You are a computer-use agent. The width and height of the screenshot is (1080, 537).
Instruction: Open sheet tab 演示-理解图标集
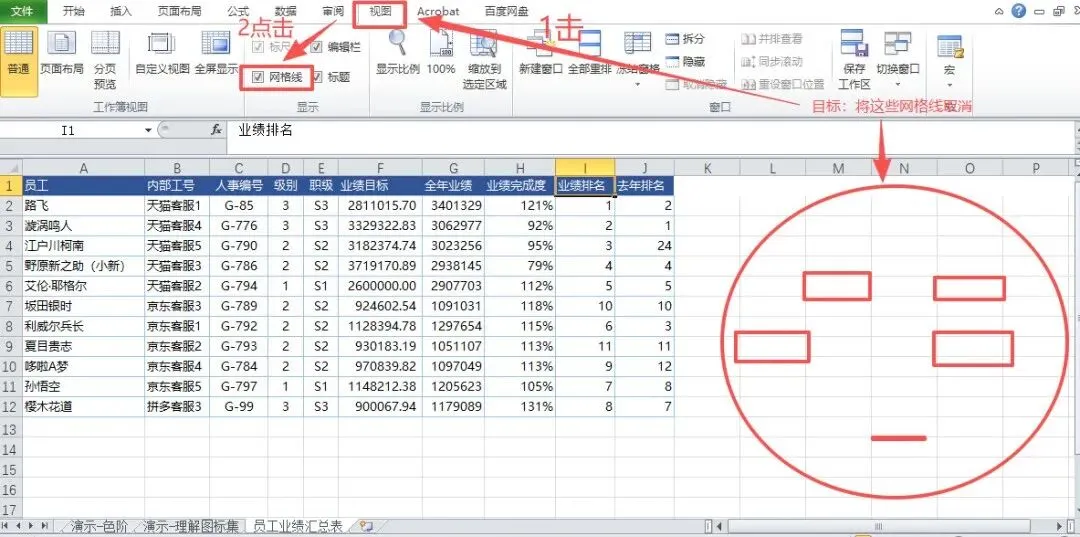point(191,526)
